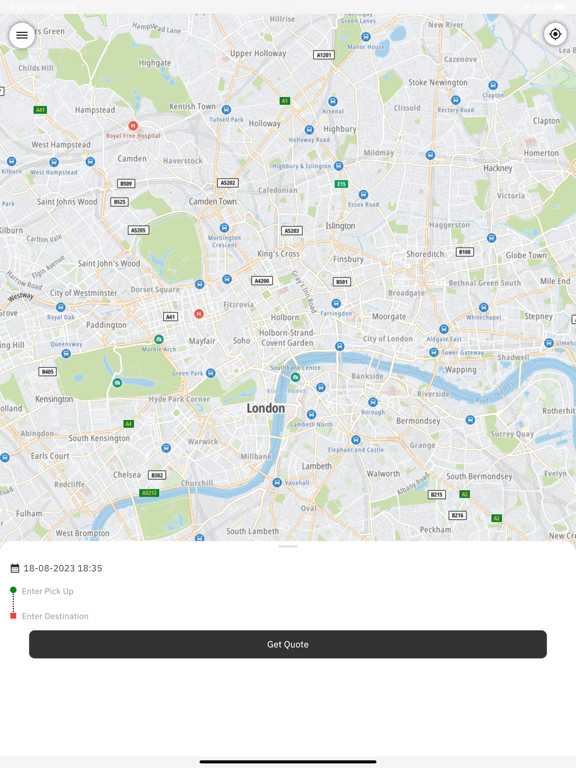This screenshot has width=576, height=768.
Task: Tap the Queensway station icon
Action: pyautogui.click(x=66, y=354)
